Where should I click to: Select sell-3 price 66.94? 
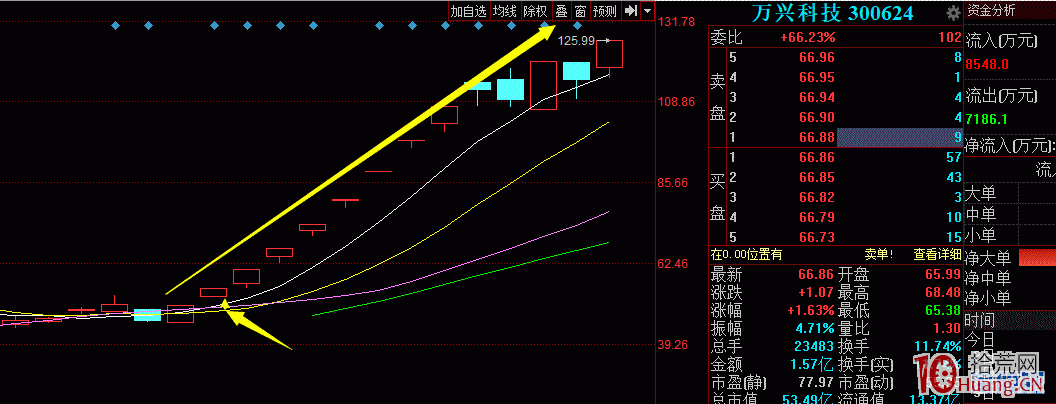coord(817,98)
